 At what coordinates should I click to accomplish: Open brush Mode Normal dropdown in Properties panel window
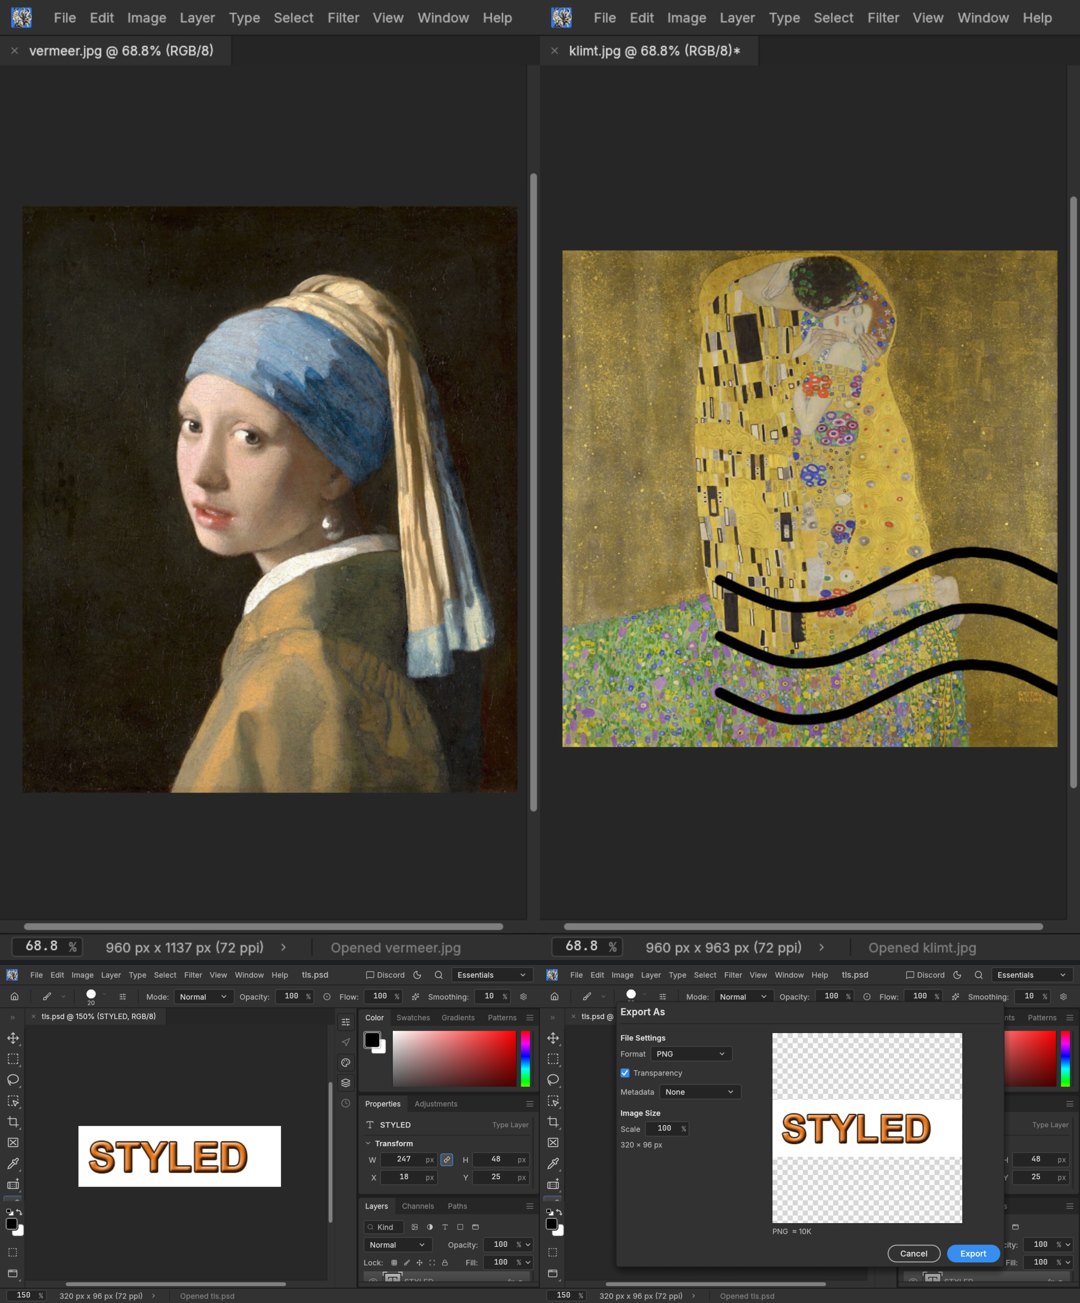(204, 997)
